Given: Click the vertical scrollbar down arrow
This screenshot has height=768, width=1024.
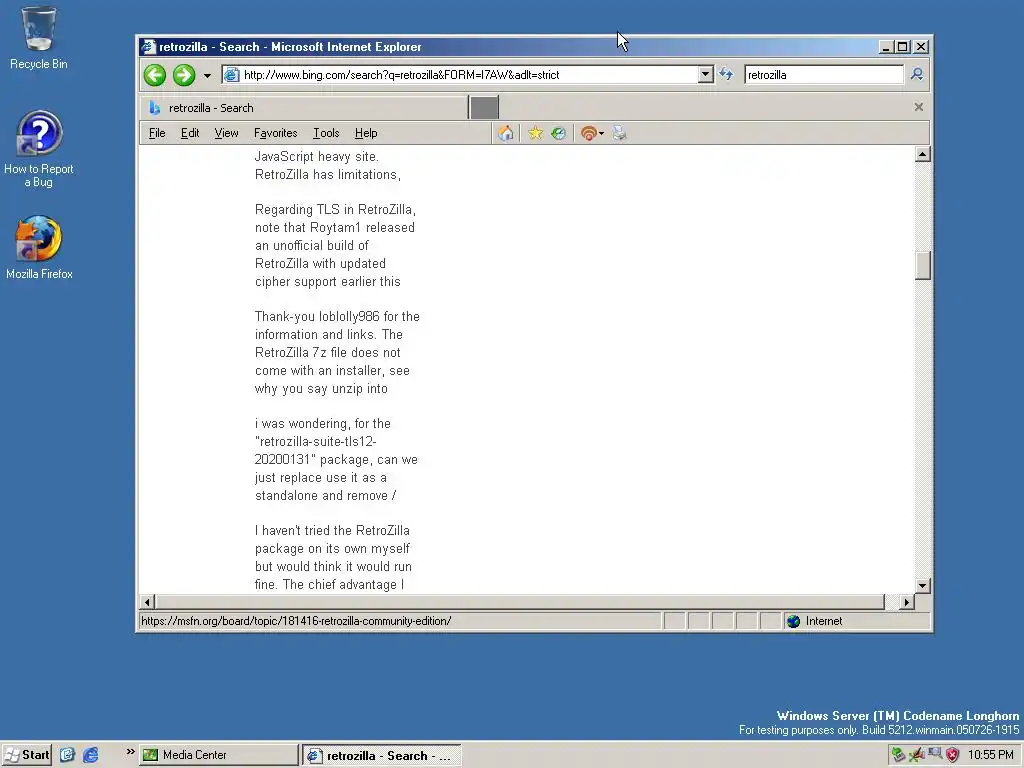Looking at the screenshot, I should 922,586.
